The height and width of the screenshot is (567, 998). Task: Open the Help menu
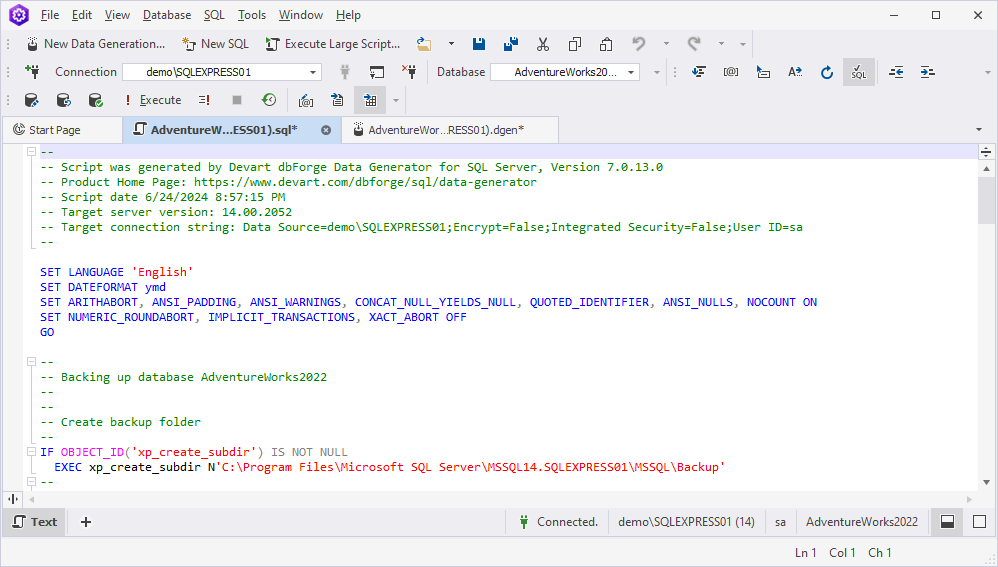pyautogui.click(x=348, y=15)
